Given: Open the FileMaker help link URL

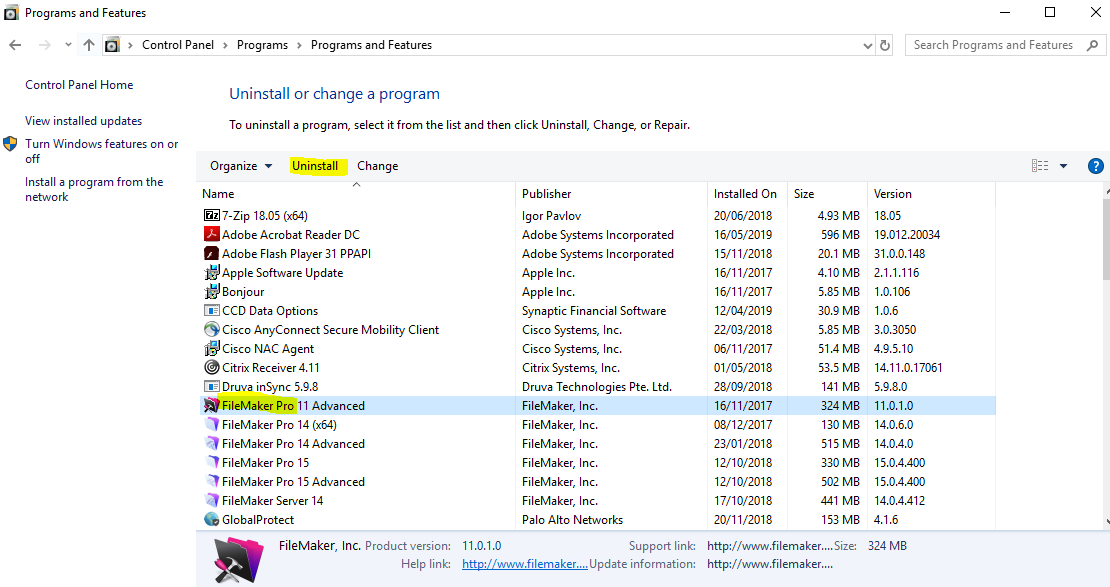Looking at the screenshot, I should coord(525,564).
